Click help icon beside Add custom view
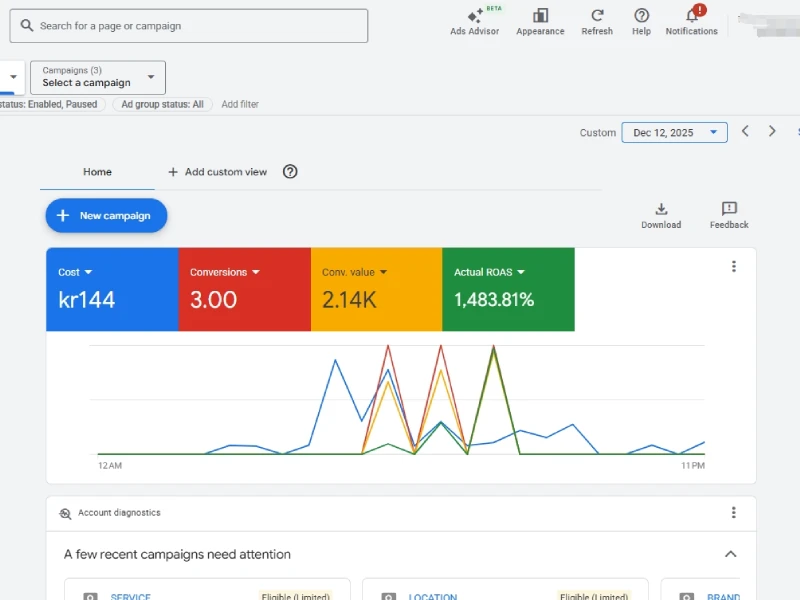Viewport: 800px width, 600px height. (x=290, y=172)
